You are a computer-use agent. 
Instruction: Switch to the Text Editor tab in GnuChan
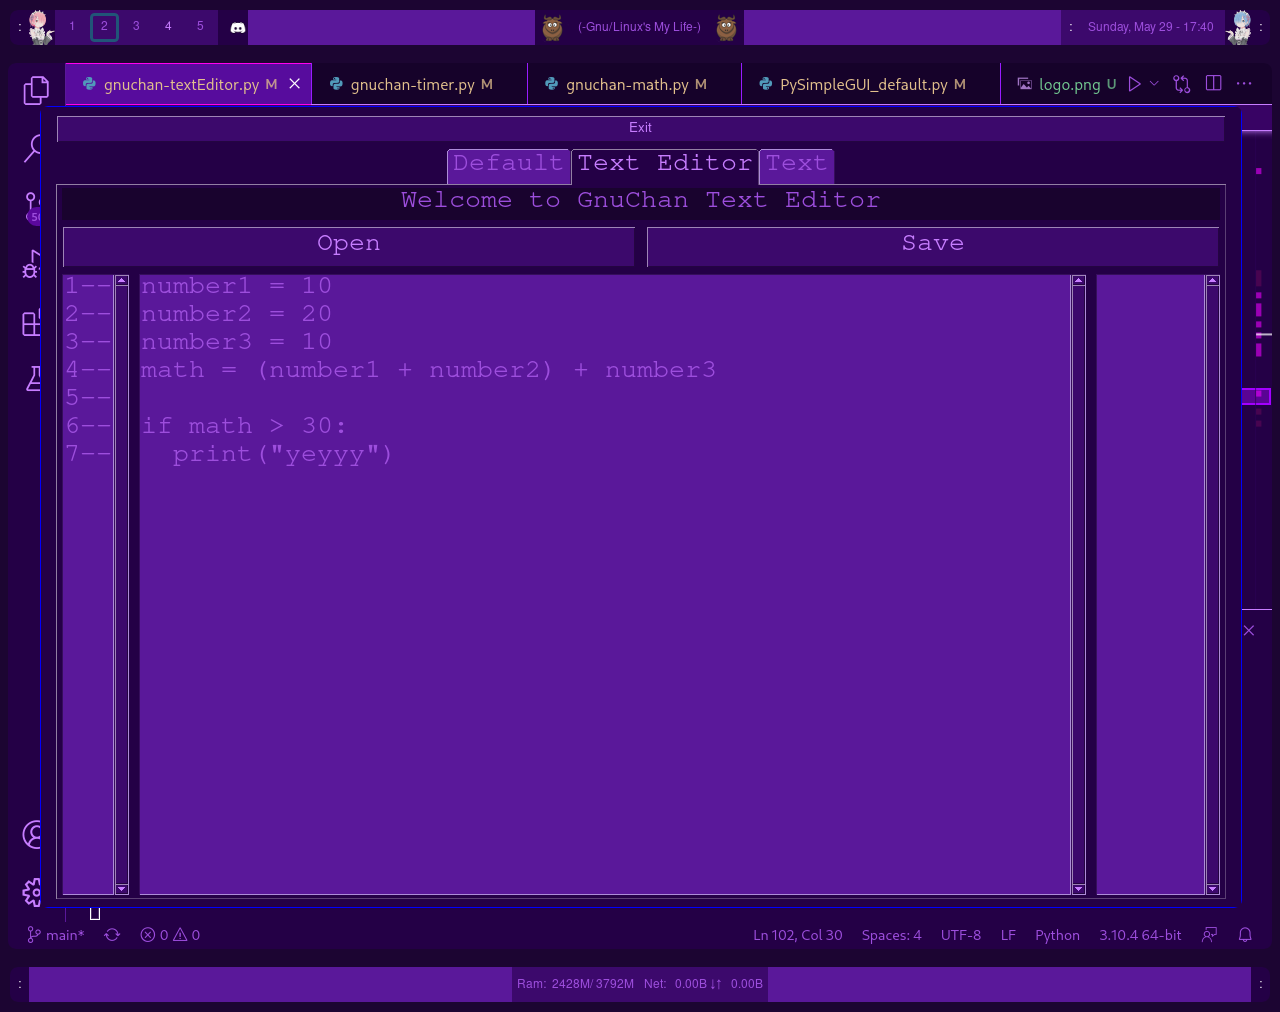tap(663, 163)
